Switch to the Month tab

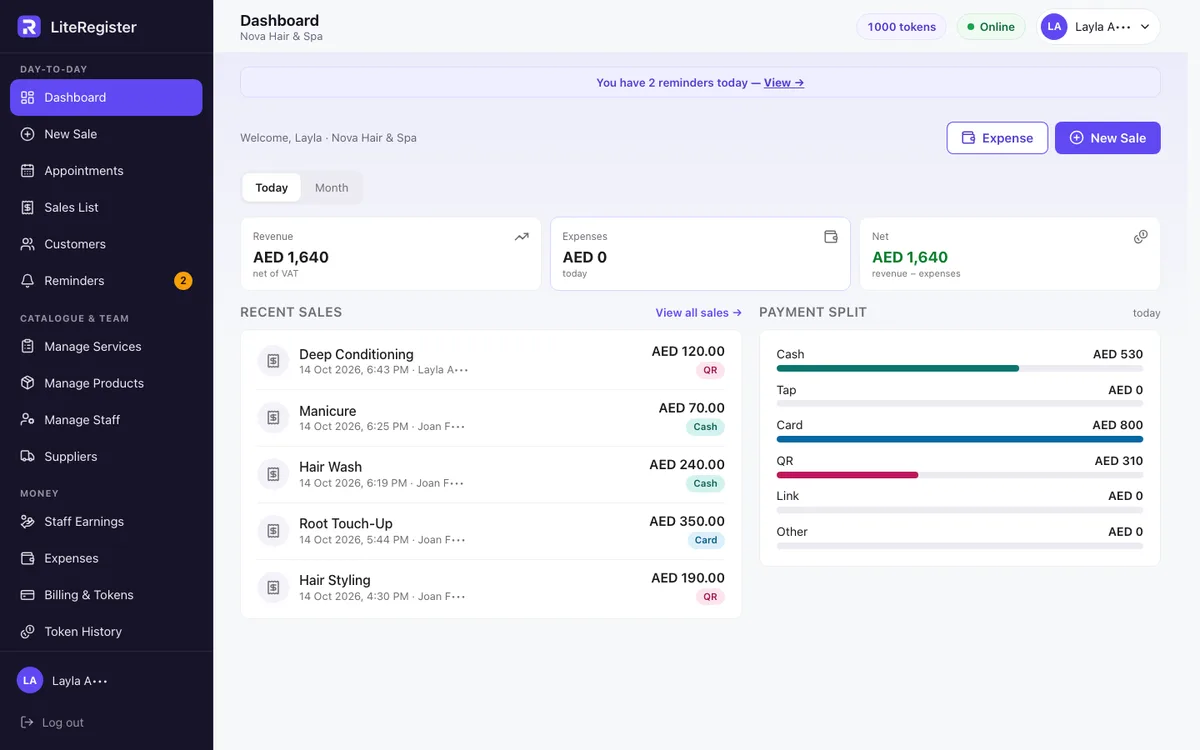(332, 188)
